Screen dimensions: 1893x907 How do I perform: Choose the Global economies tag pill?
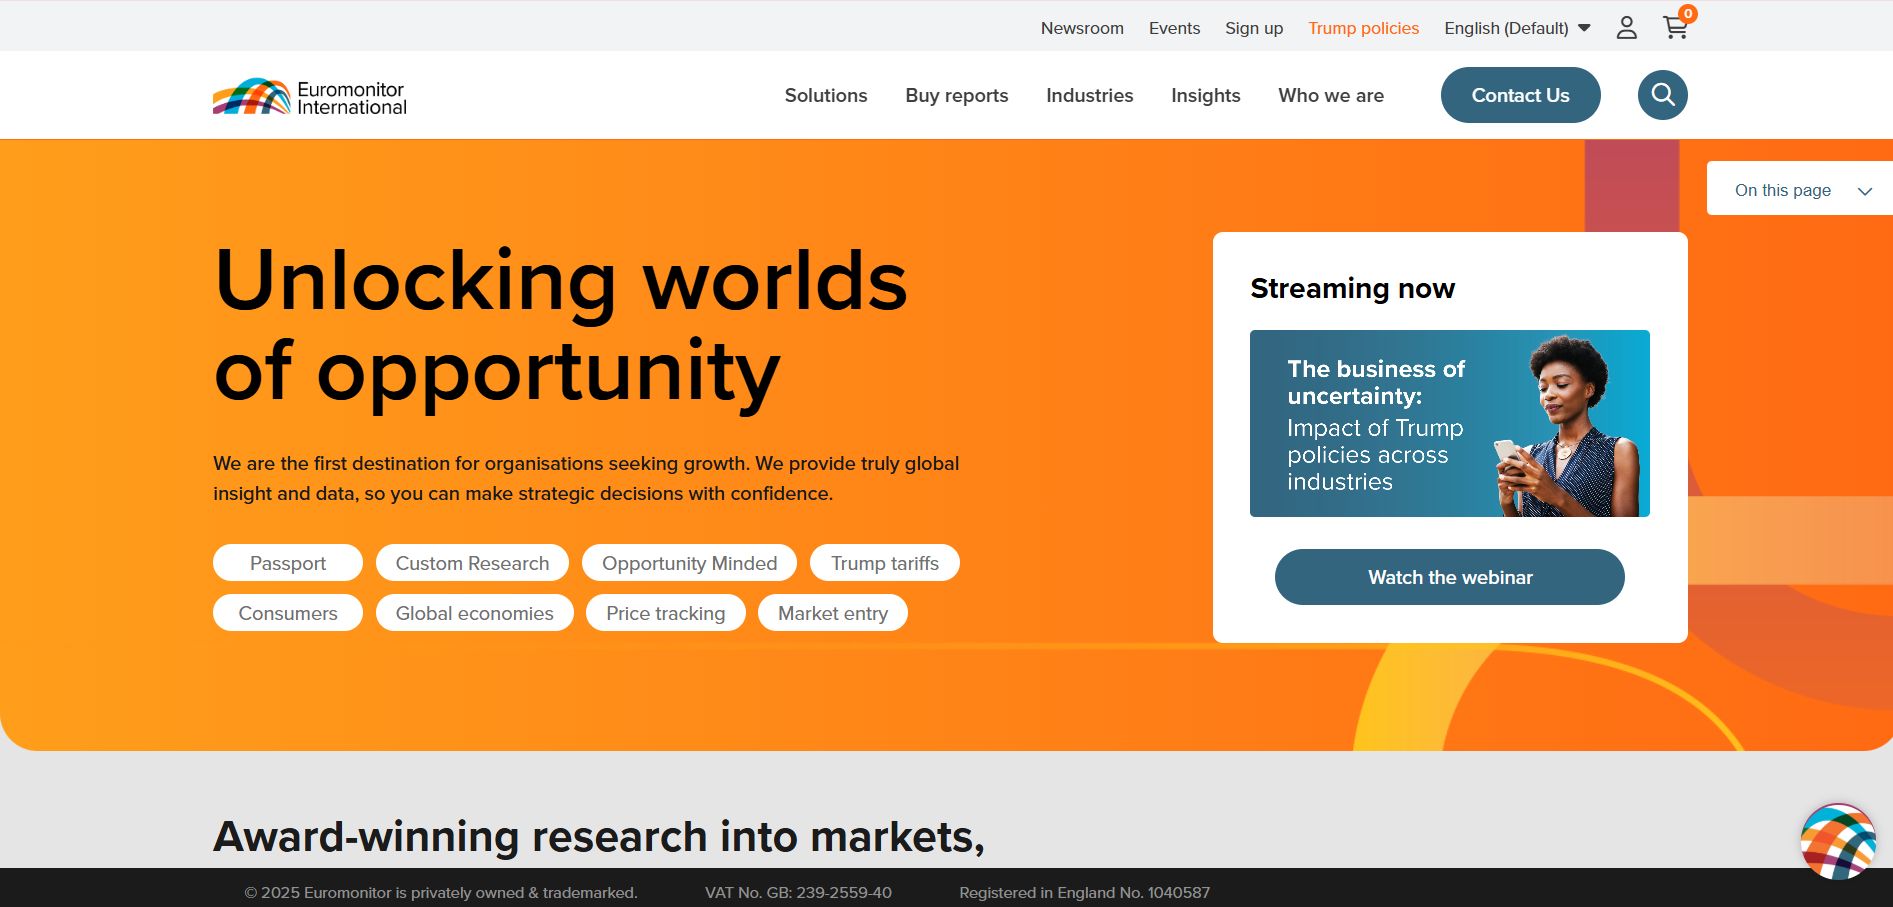474,613
